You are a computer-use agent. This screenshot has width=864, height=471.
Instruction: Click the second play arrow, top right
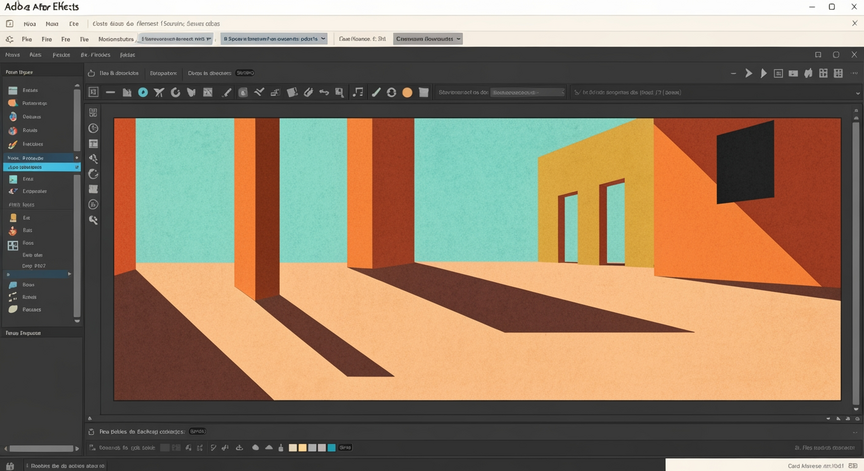[764, 73]
